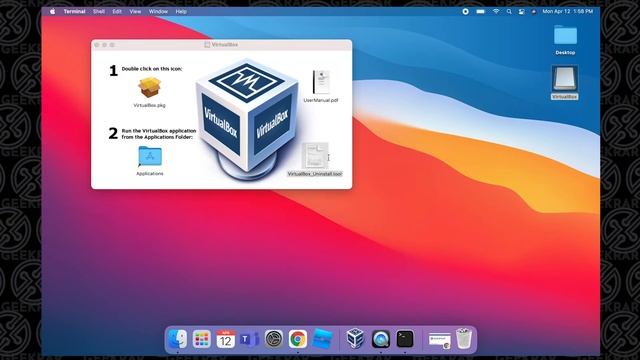Click the screen recording status icon
Viewport: 640px width, 360px height.
(465, 11)
